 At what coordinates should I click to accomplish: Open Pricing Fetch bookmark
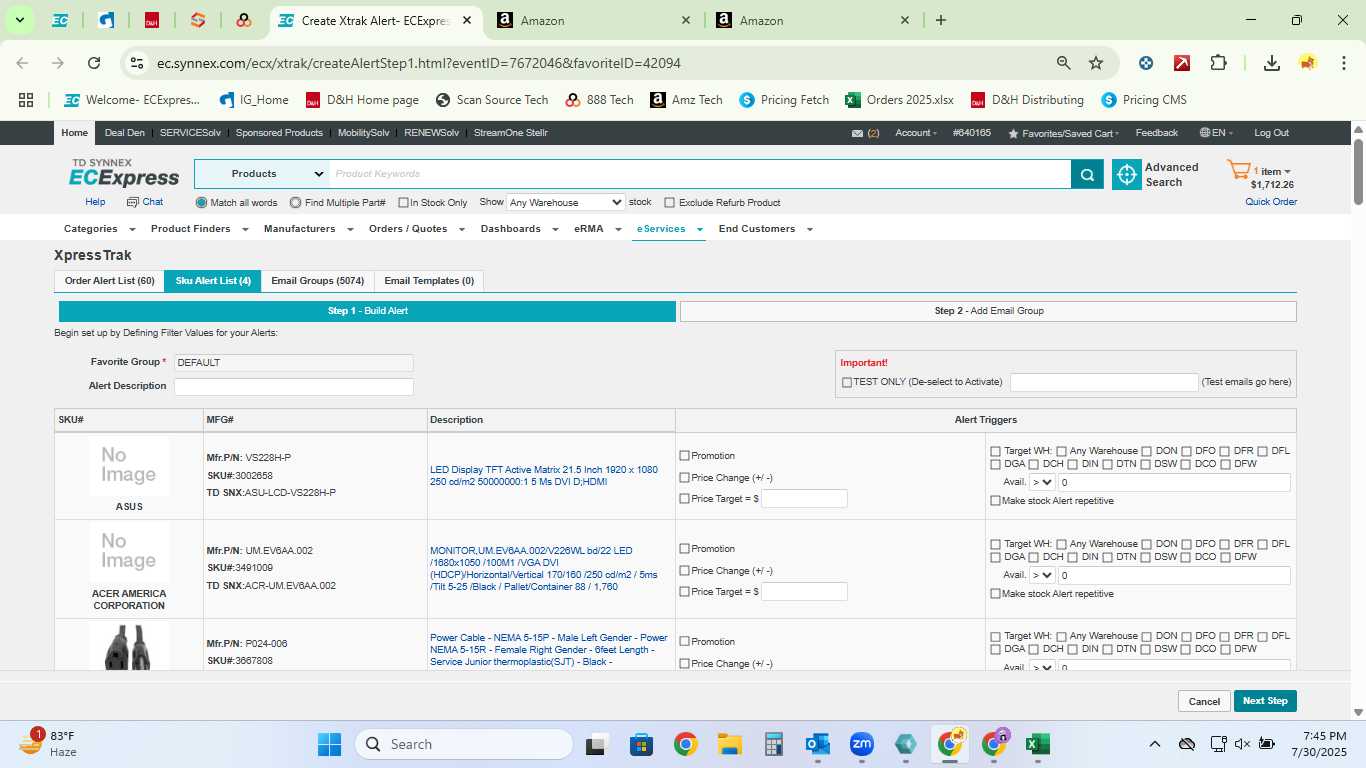[784, 100]
